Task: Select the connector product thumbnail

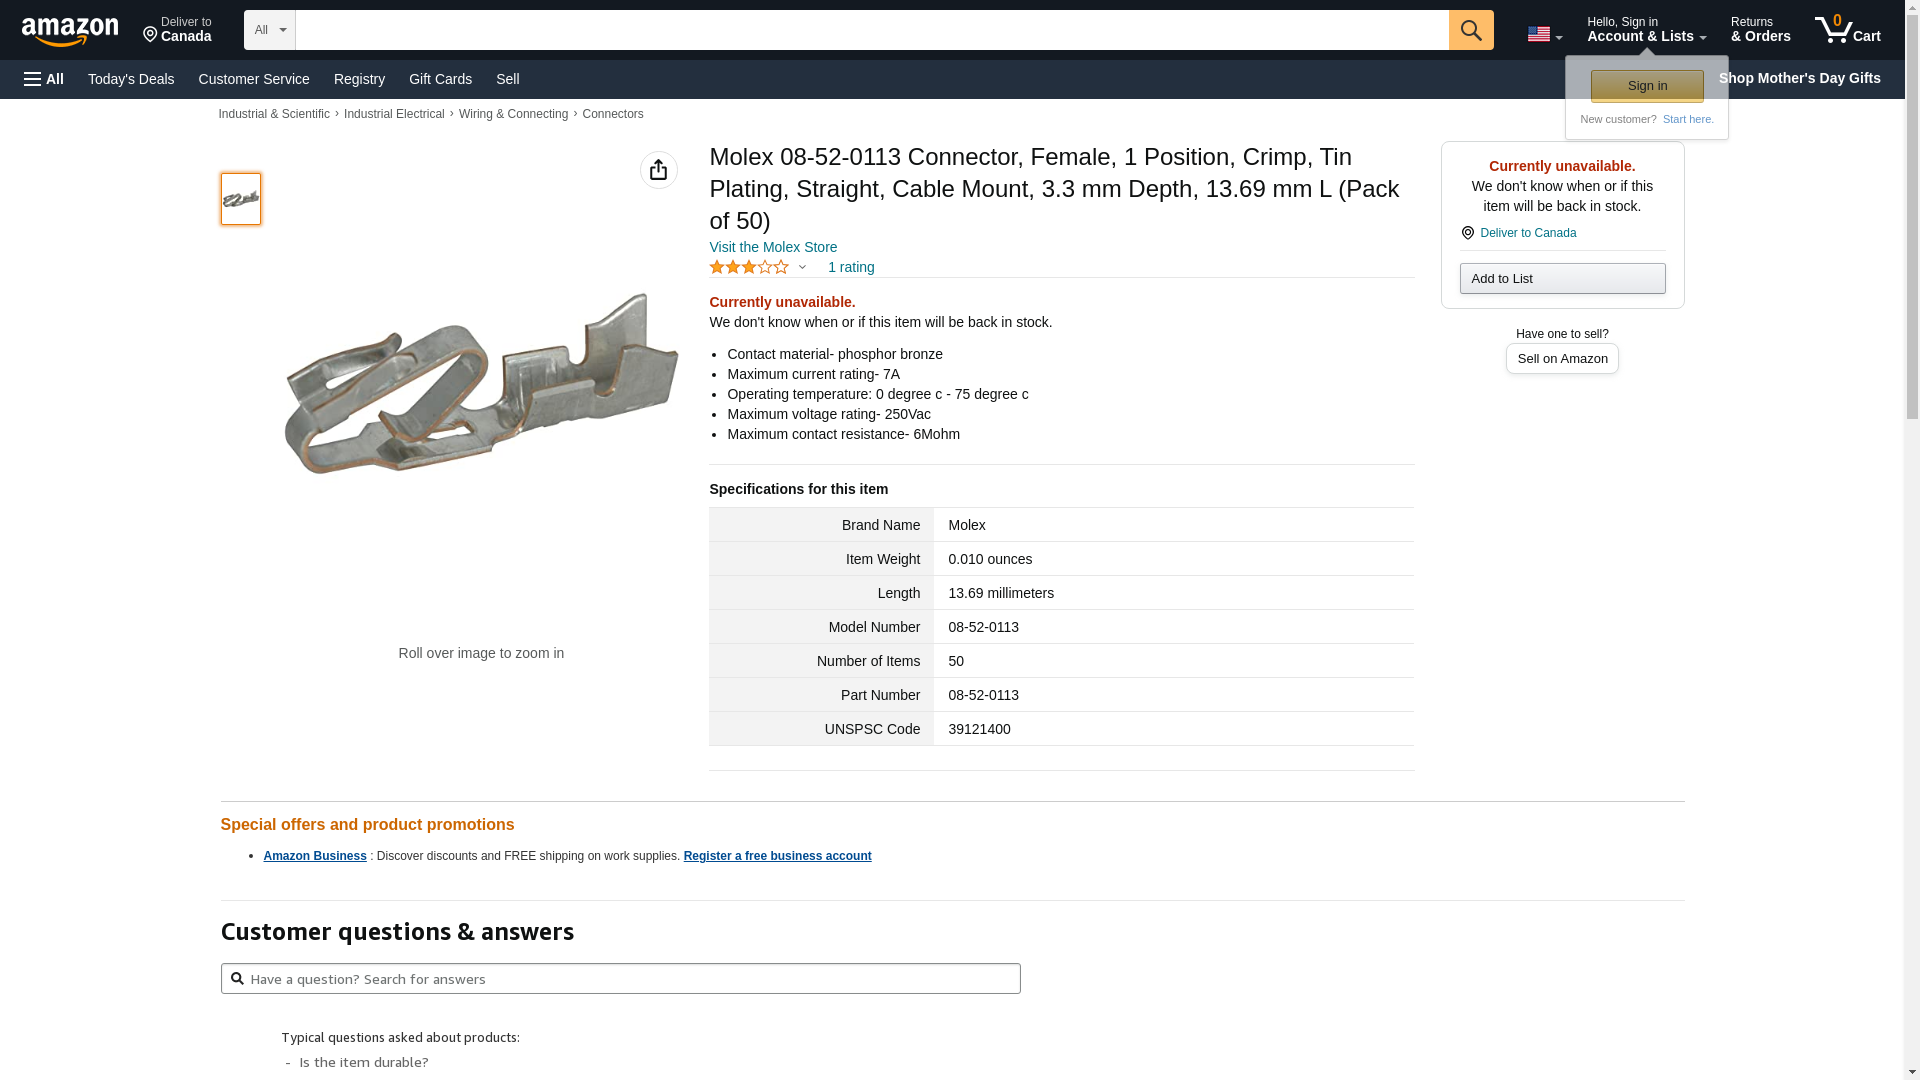Action: click(241, 199)
